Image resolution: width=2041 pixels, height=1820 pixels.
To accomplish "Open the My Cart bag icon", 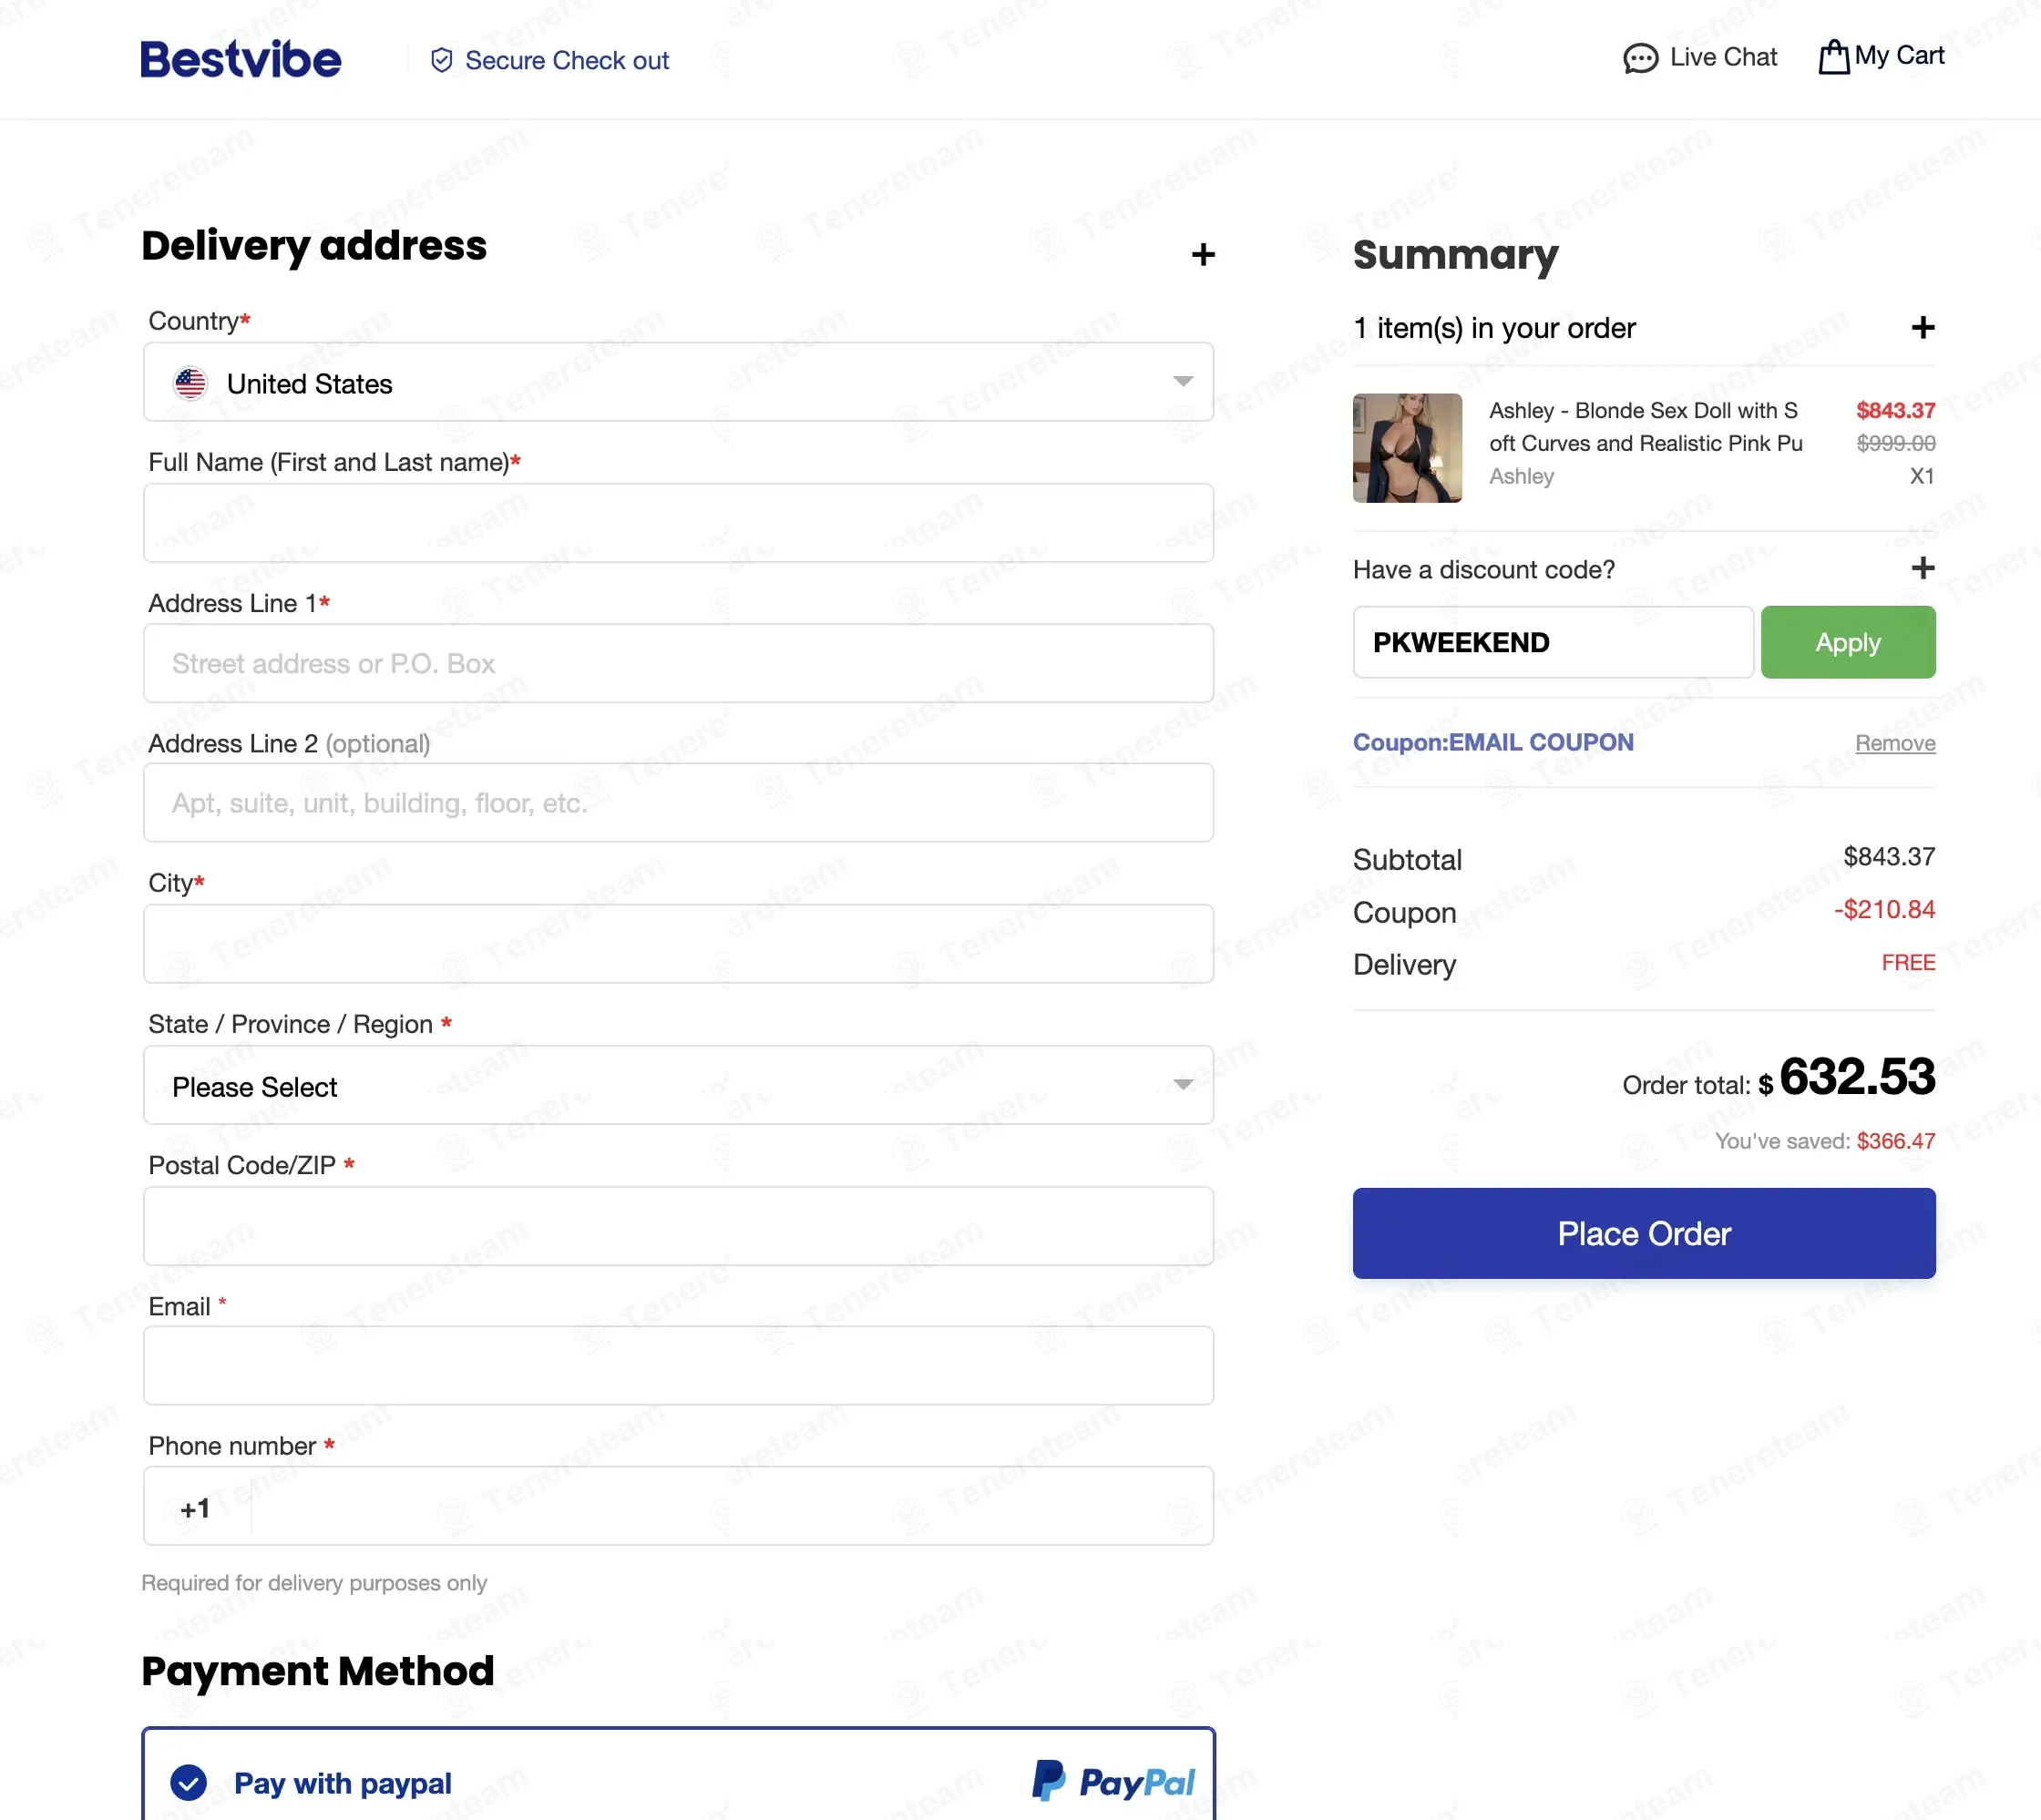I will (x=1833, y=57).
